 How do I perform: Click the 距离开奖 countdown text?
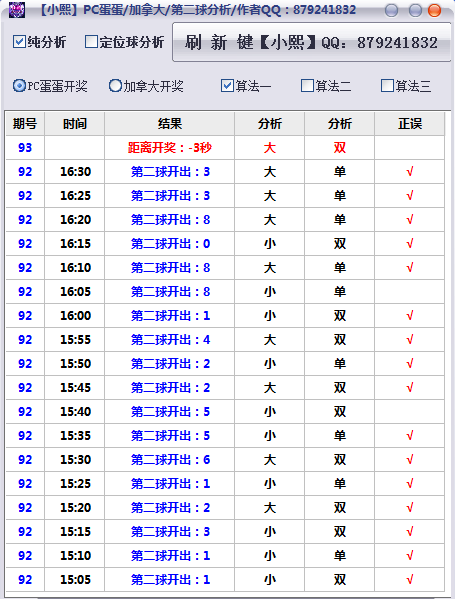pyautogui.click(x=170, y=147)
